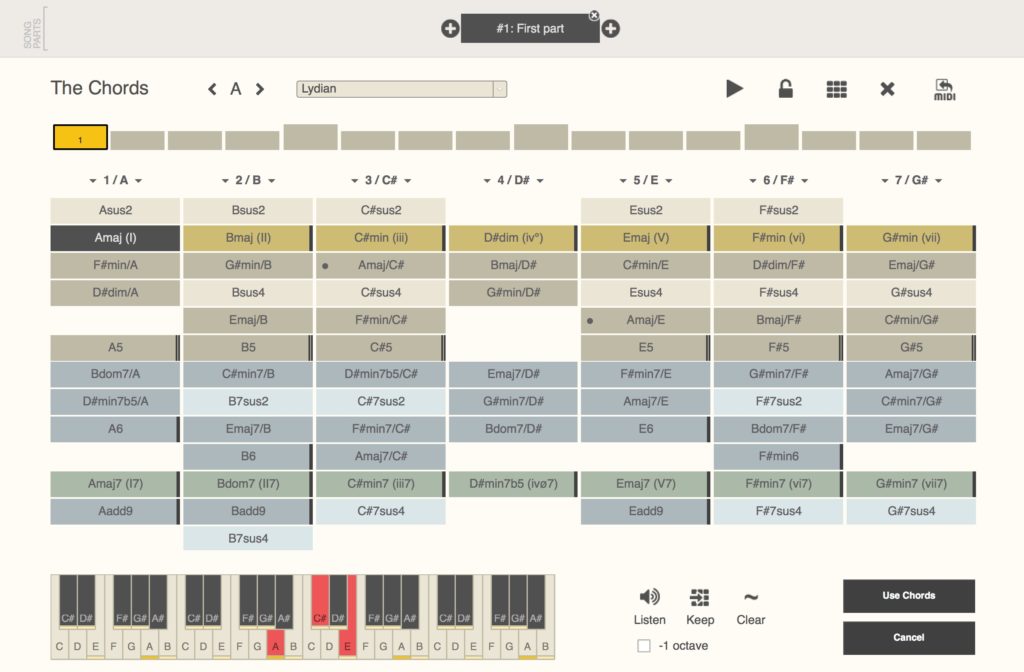Select the G#7sus4 chord

tap(911, 511)
